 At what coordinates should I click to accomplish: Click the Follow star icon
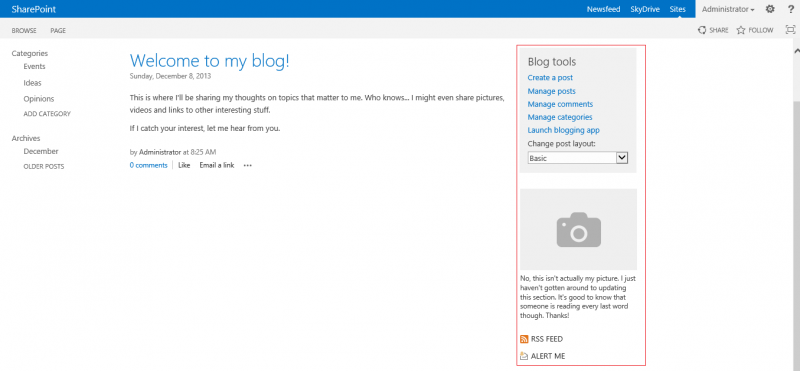741,31
